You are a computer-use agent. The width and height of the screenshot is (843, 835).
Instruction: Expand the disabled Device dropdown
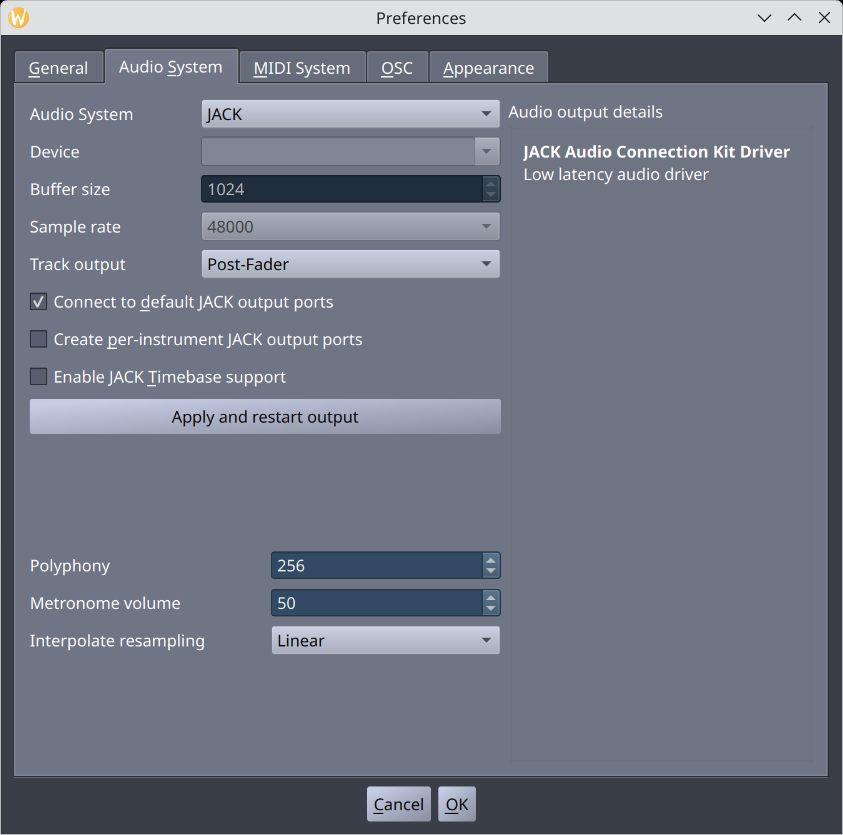coord(351,152)
